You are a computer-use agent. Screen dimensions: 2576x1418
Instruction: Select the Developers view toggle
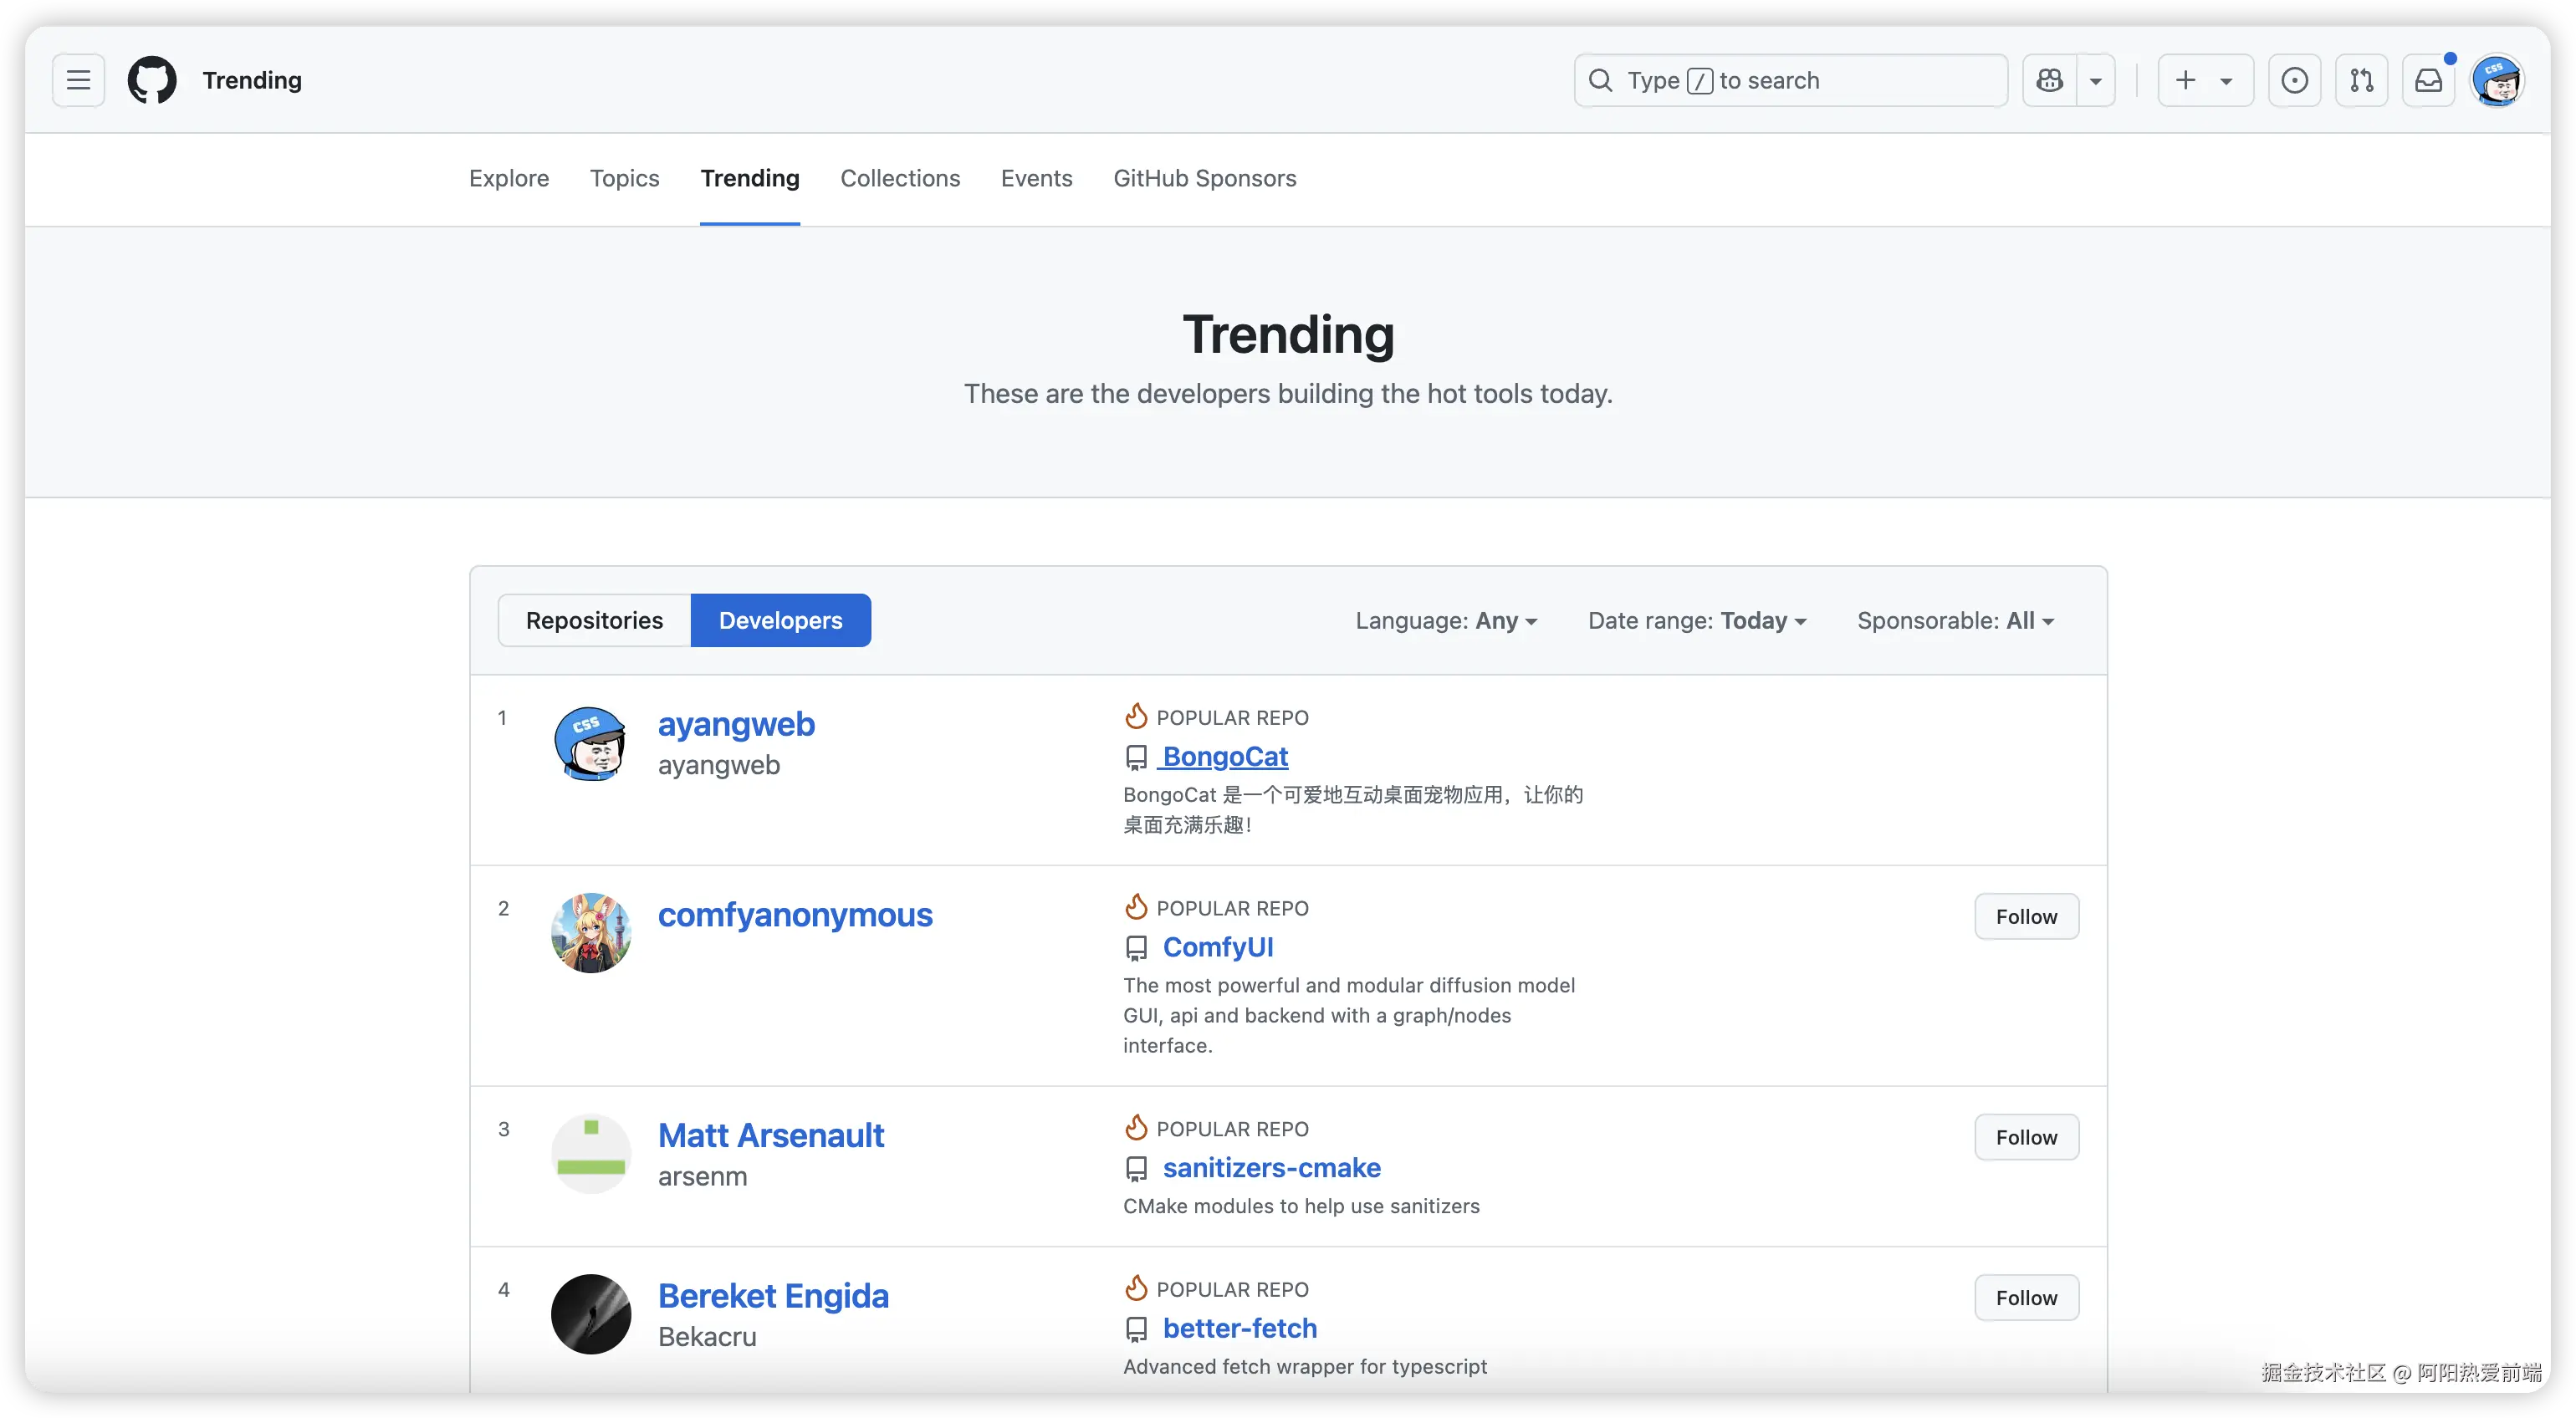point(780,620)
